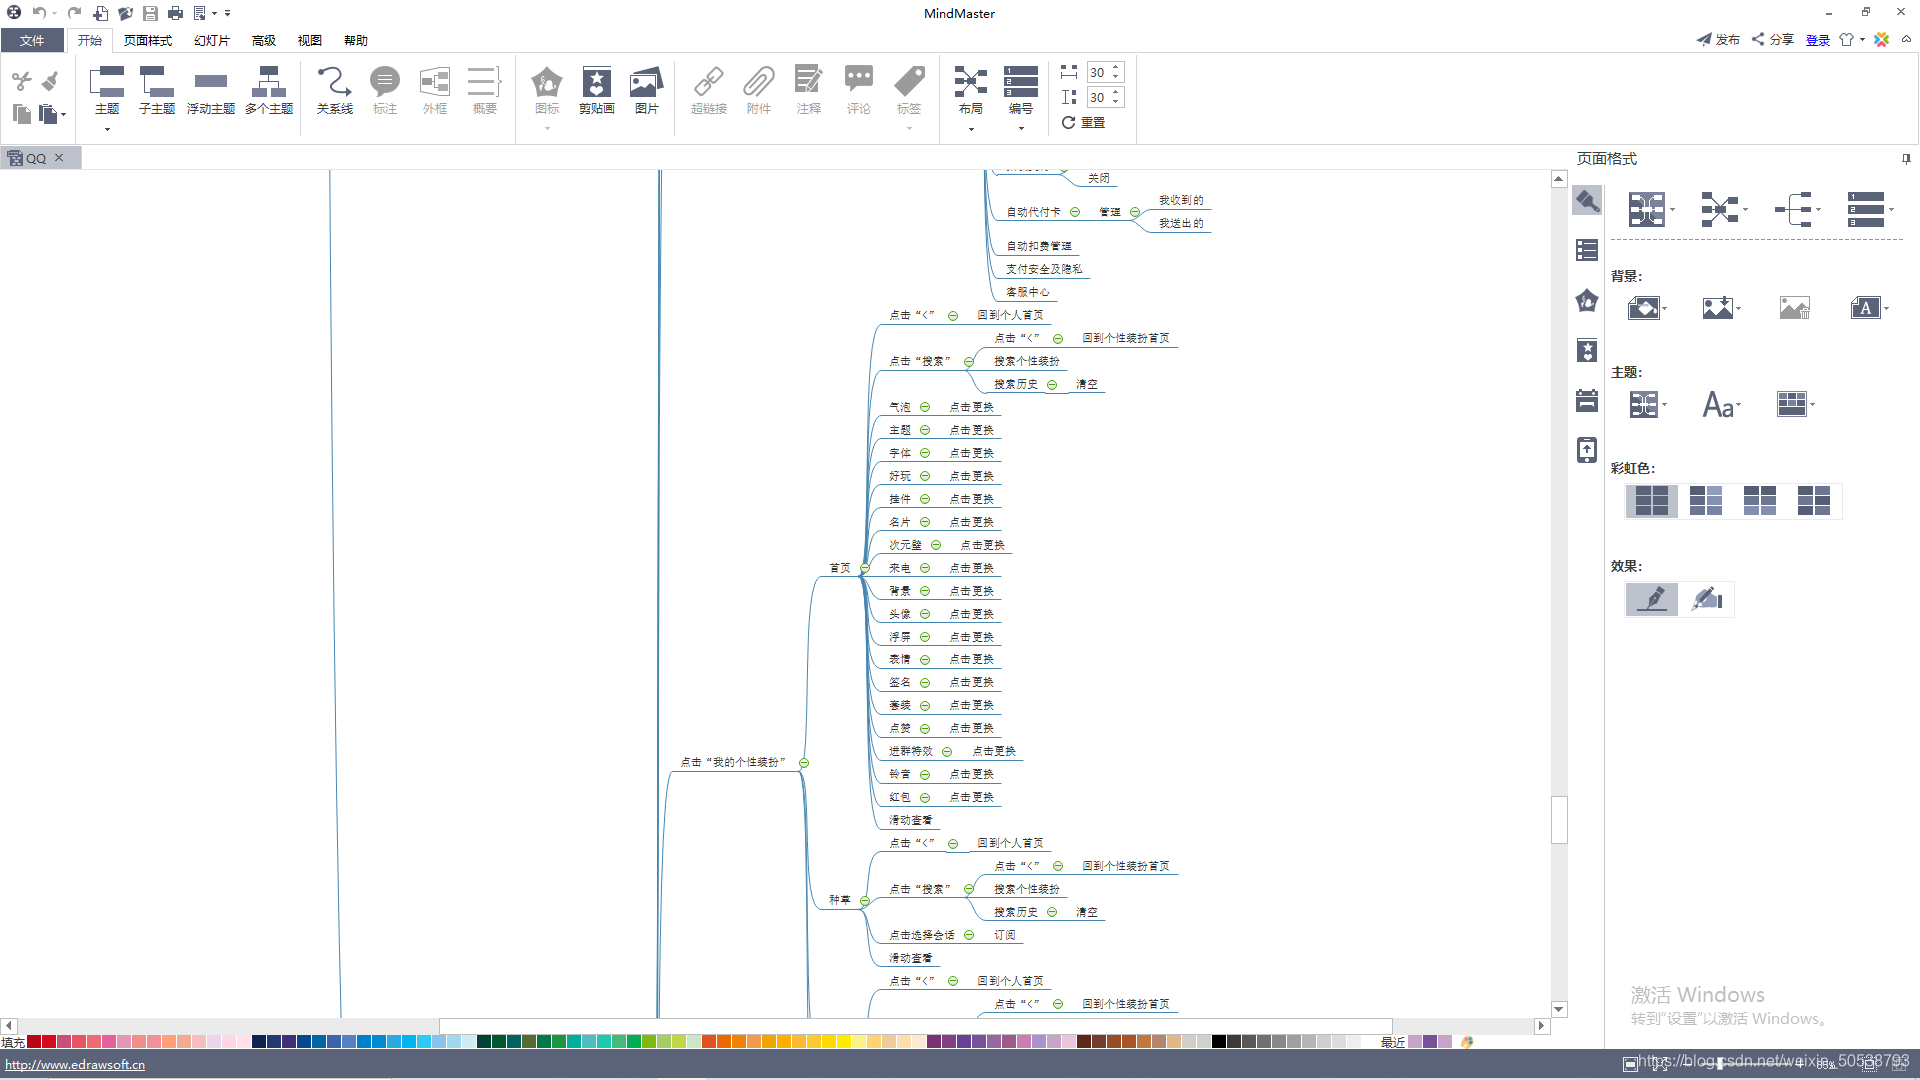Image resolution: width=1920 pixels, height=1080 pixels.
Task: Collapse the 进群特效 branch
Action: 947,752
